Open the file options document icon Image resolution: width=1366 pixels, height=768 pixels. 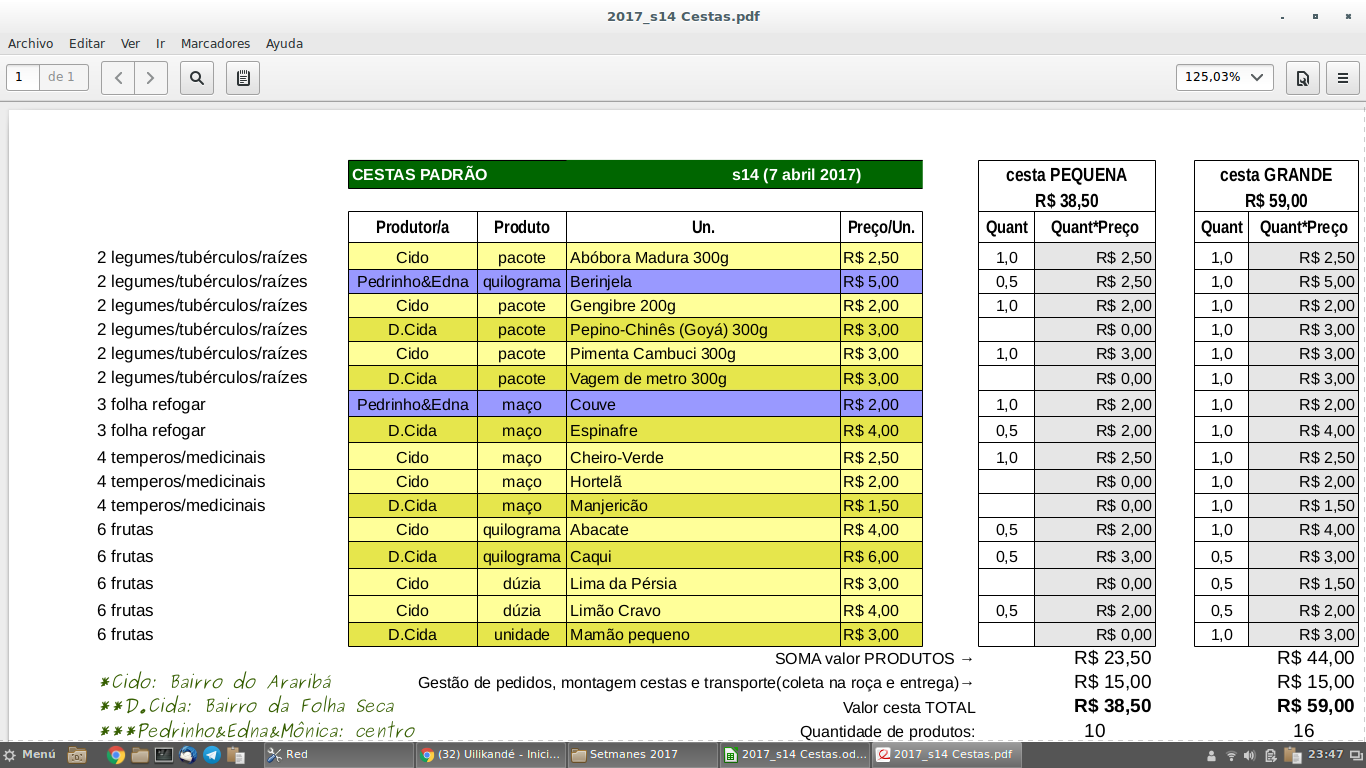[1303, 77]
